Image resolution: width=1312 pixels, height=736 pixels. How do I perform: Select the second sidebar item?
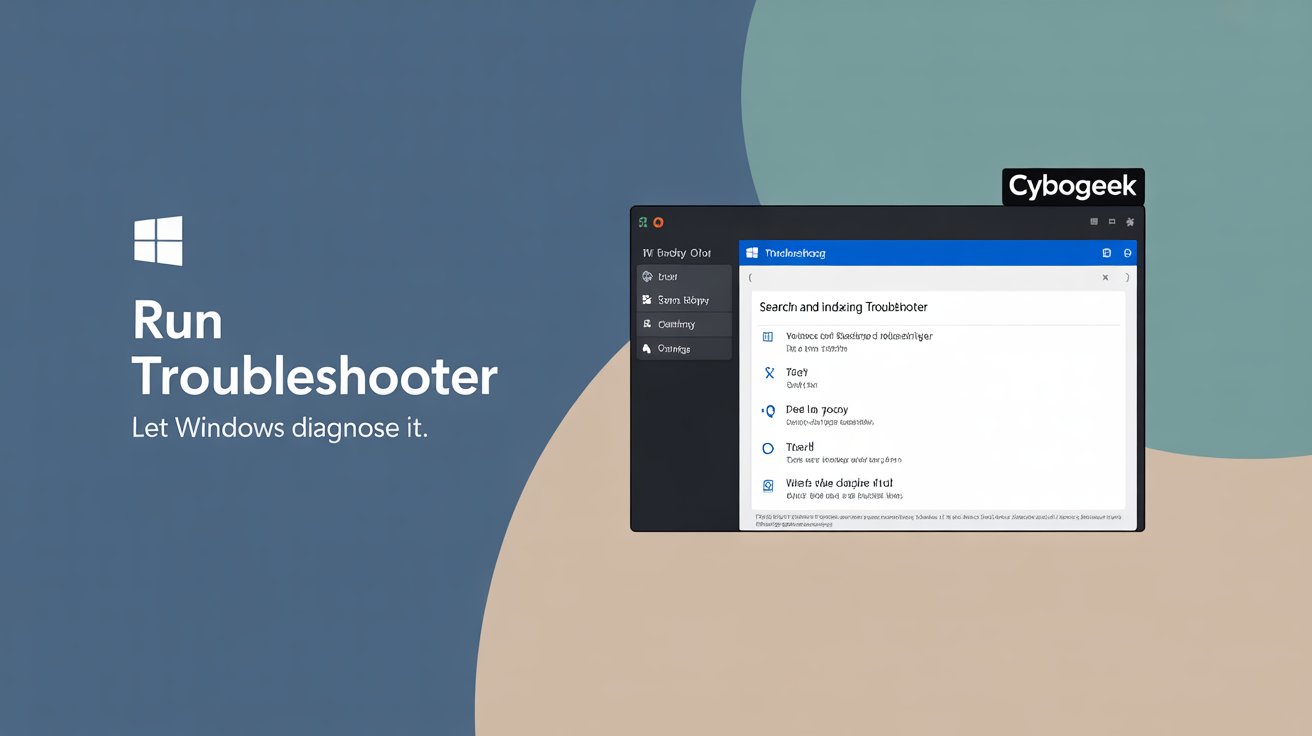(685, 300)
